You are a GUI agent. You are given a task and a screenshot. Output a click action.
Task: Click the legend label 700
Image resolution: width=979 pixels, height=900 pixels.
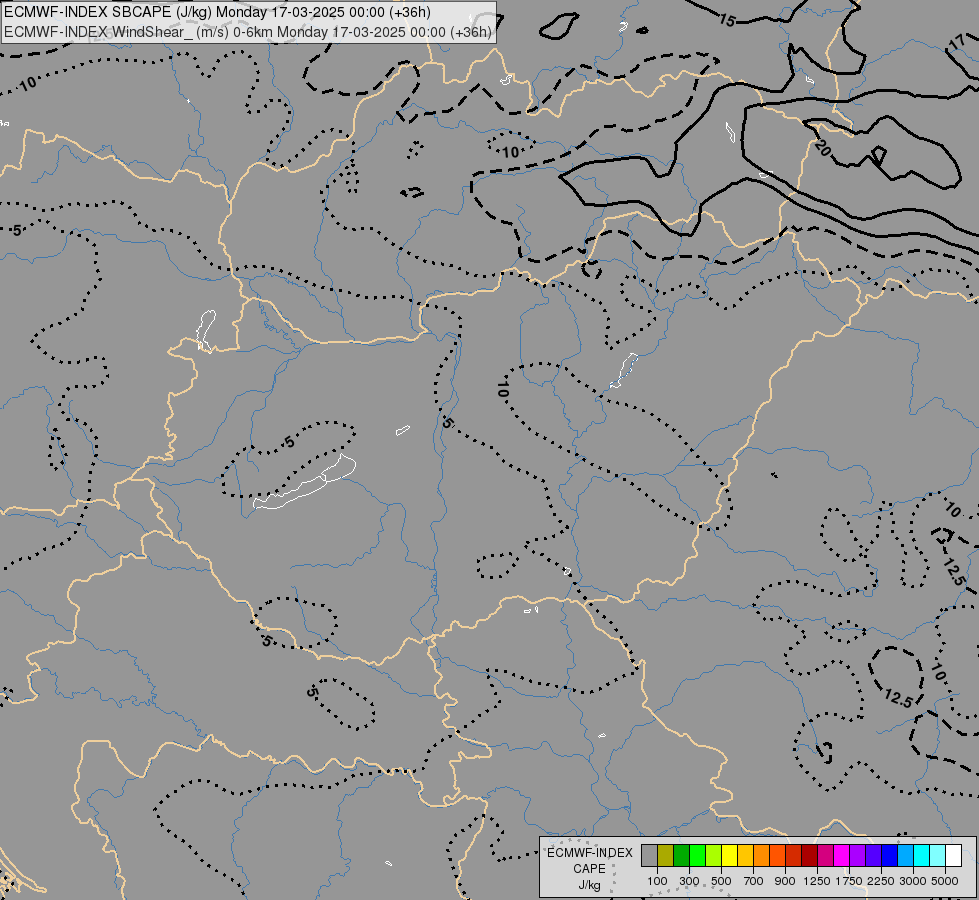(754, 881)
